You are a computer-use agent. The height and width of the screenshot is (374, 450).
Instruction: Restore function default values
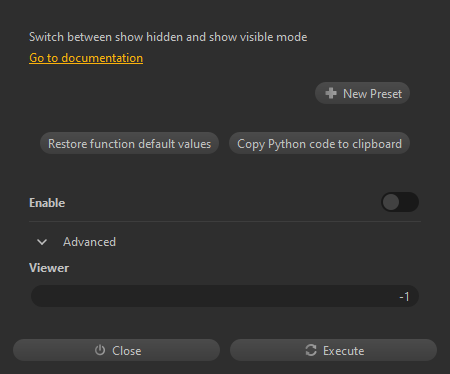[x=129, y=143]
